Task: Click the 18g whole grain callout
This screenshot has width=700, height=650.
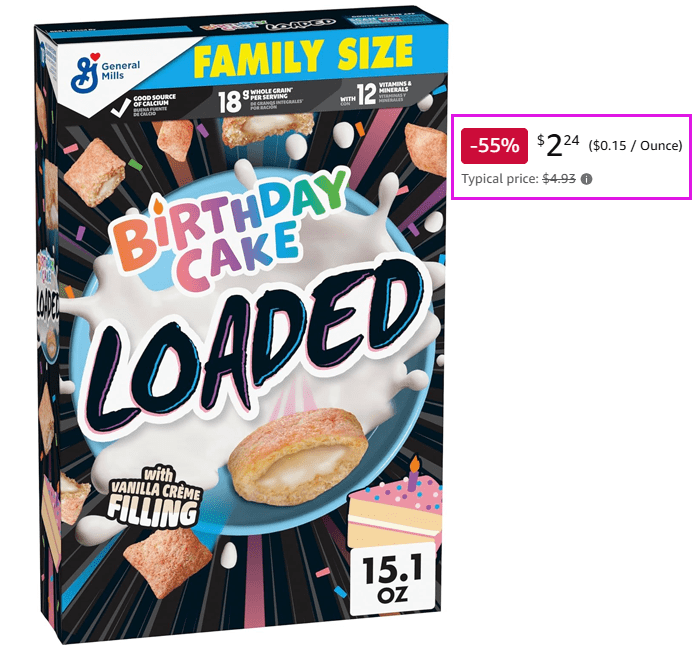Action: [255, 100]
